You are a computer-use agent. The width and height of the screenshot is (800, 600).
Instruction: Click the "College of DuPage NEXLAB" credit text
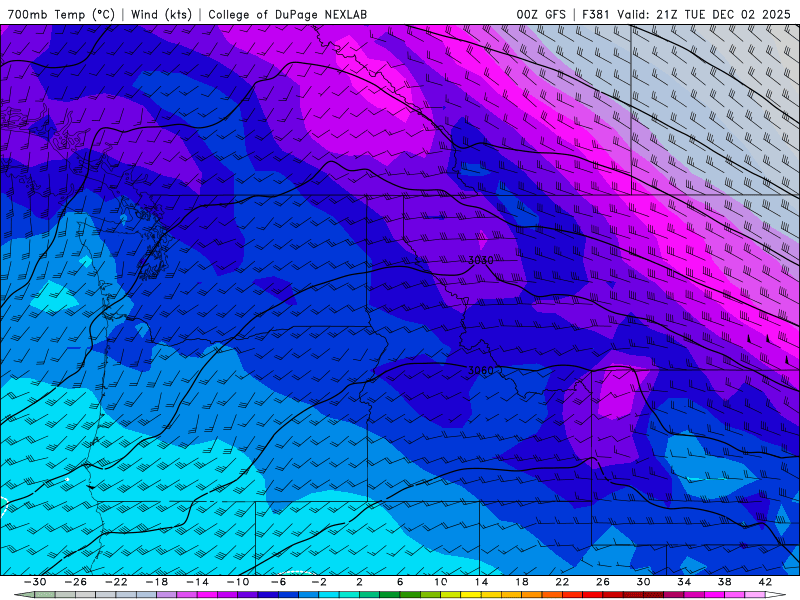(x=287, y=14)
